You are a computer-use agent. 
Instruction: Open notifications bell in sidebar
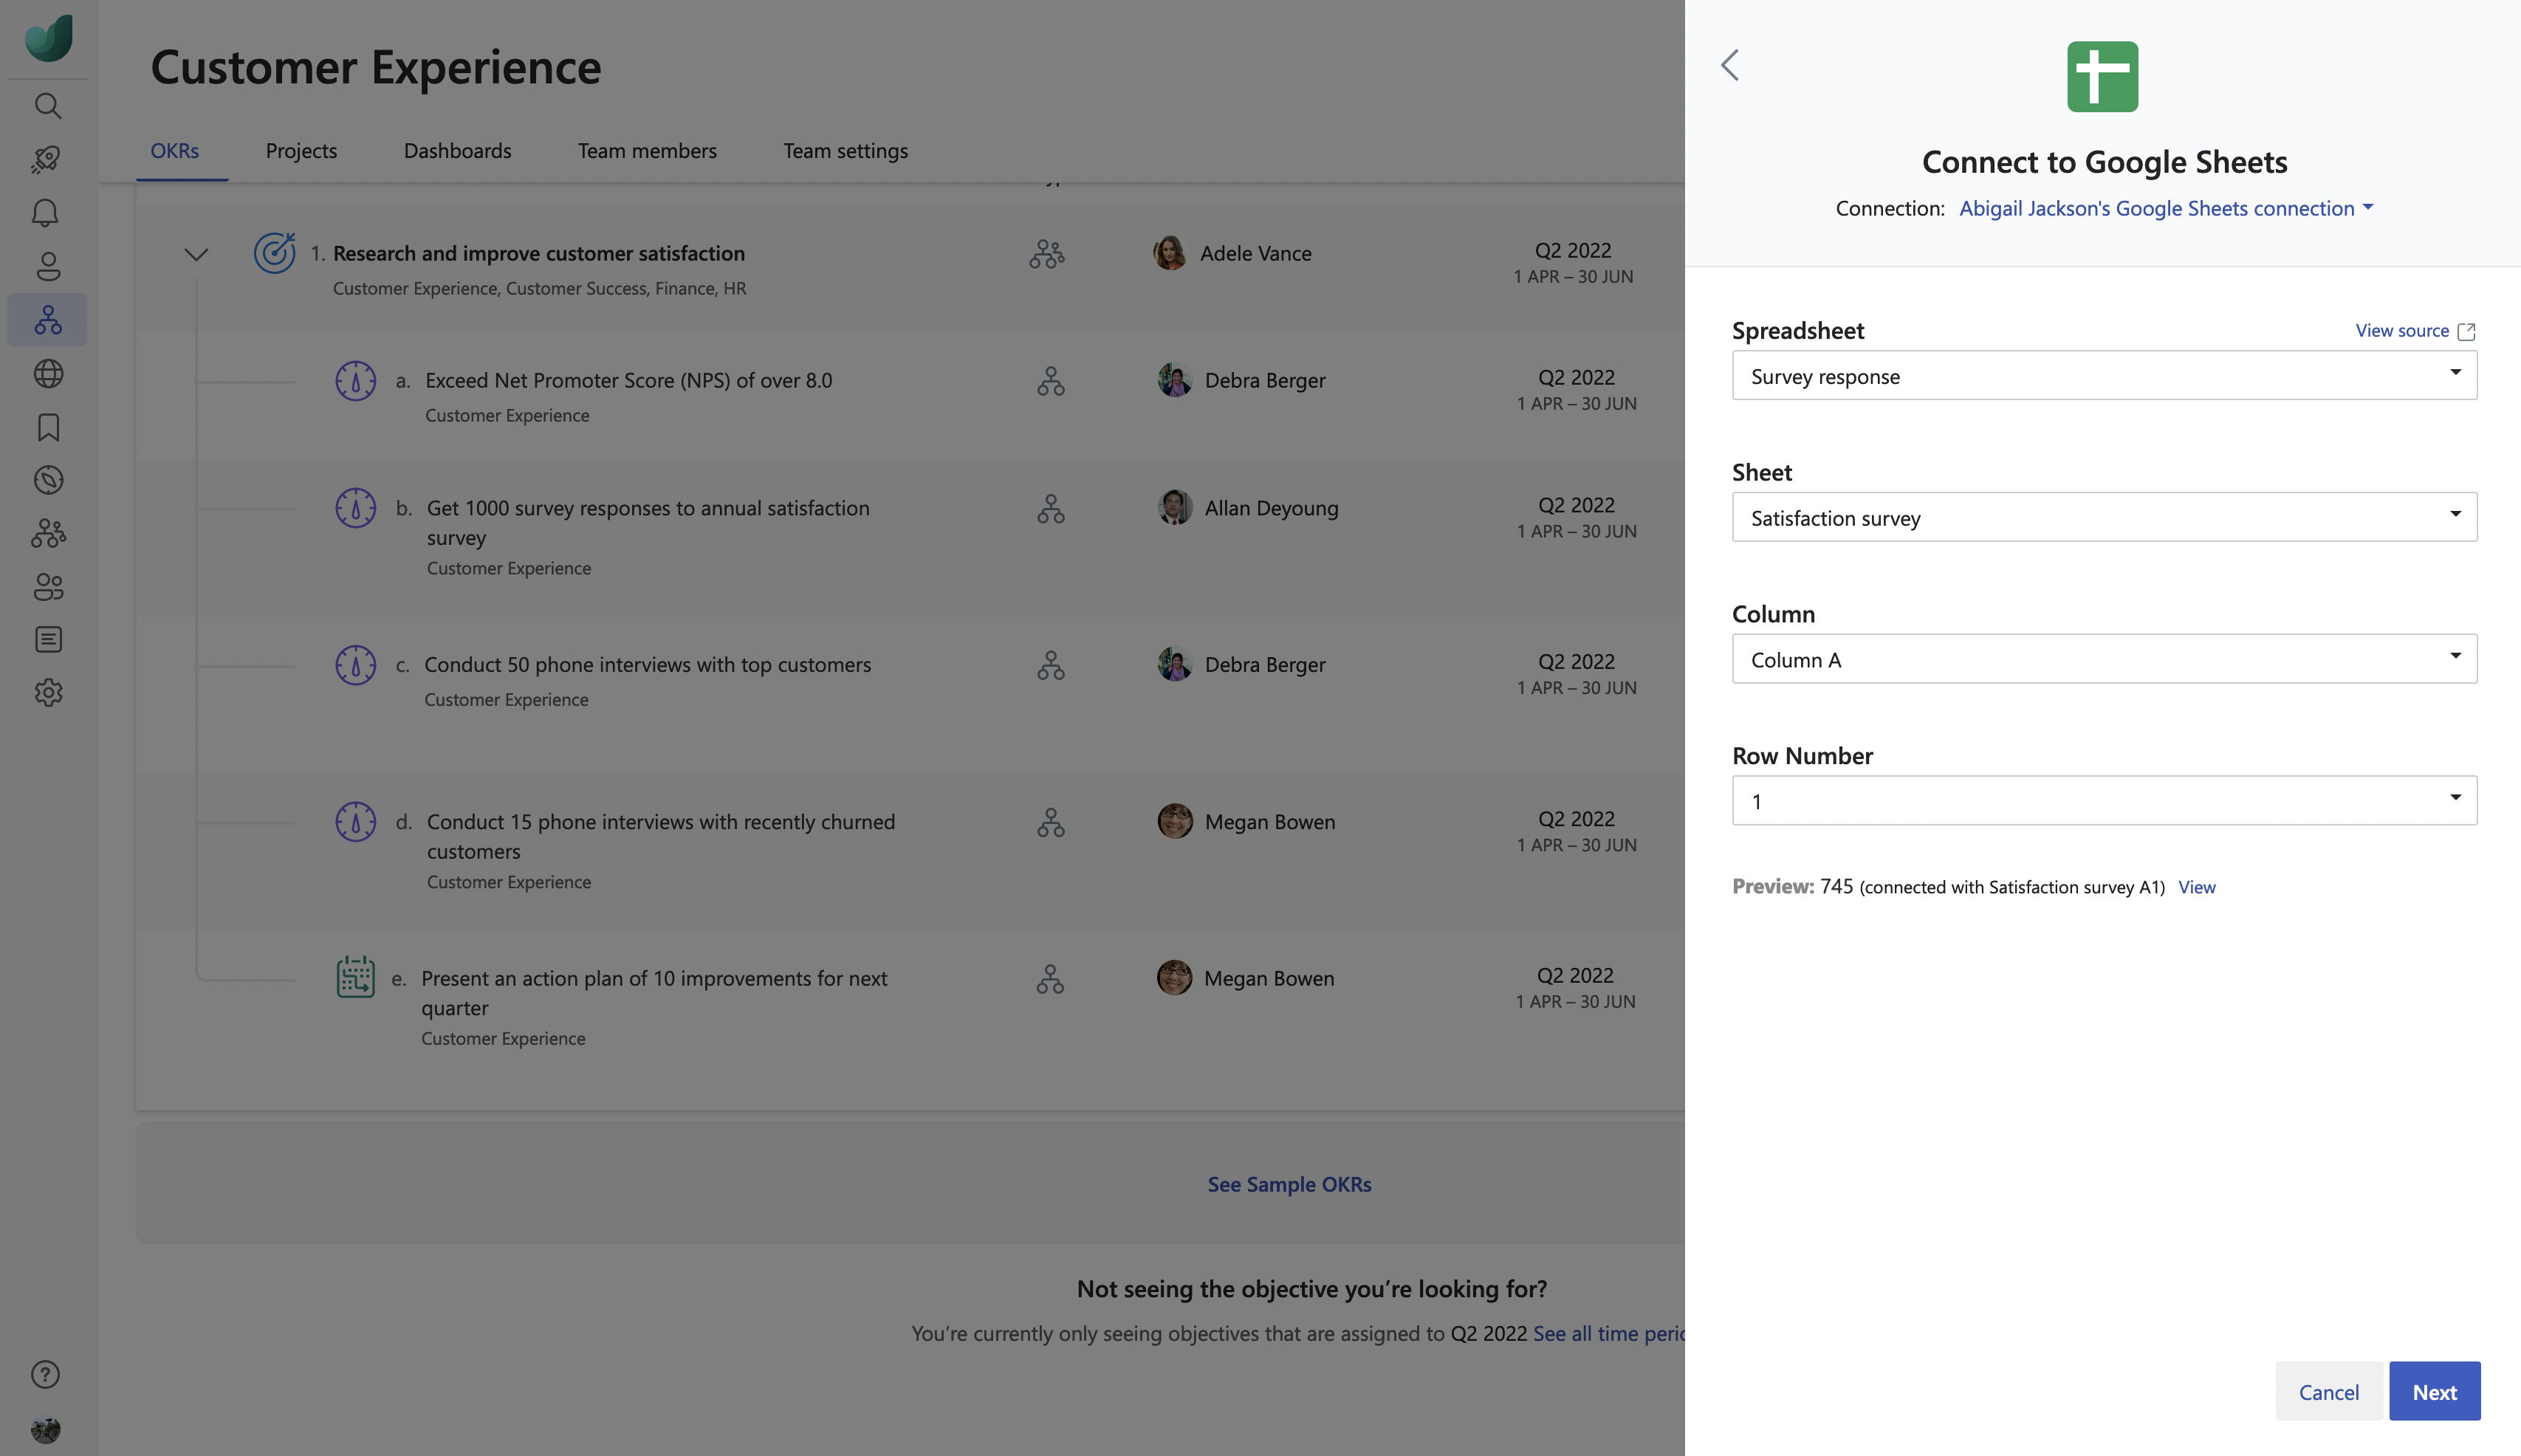(46, 212)
